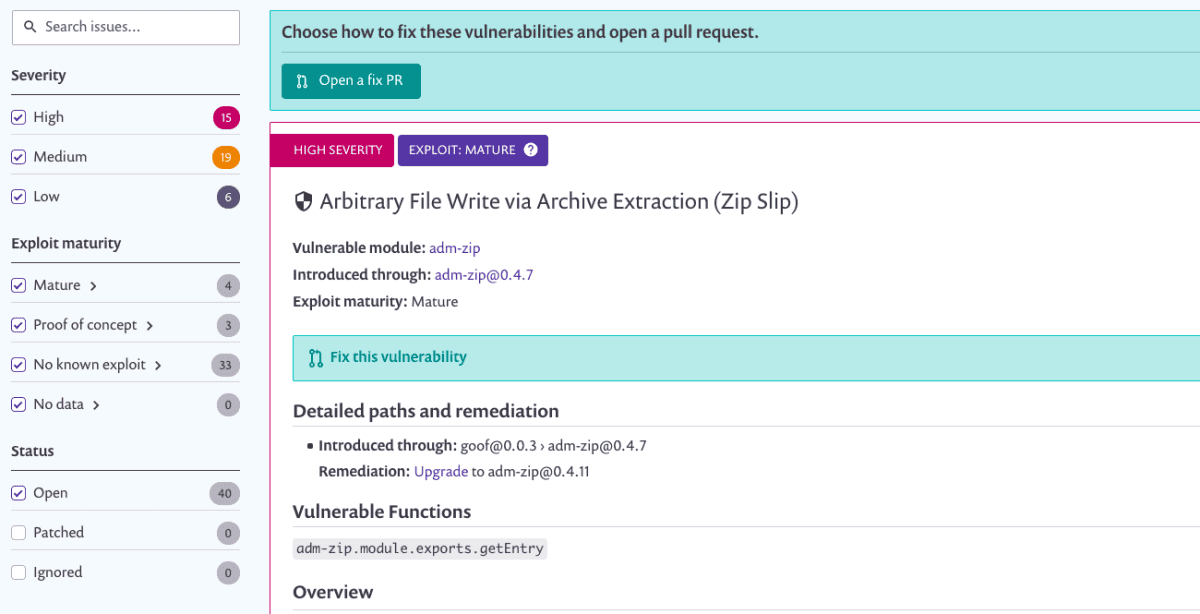Click the Upgrade remediation link
This screenshot has height=614, width=1200.
[440, 471]
